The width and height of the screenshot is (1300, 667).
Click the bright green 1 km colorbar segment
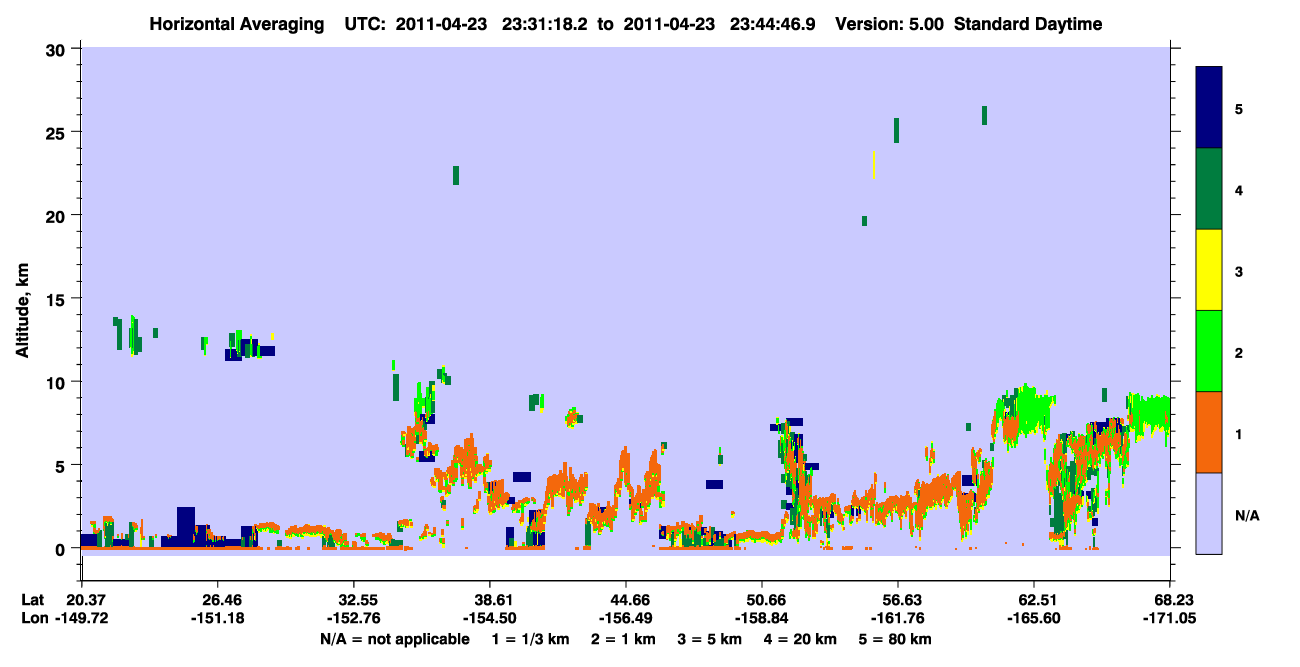point(1209,350)
